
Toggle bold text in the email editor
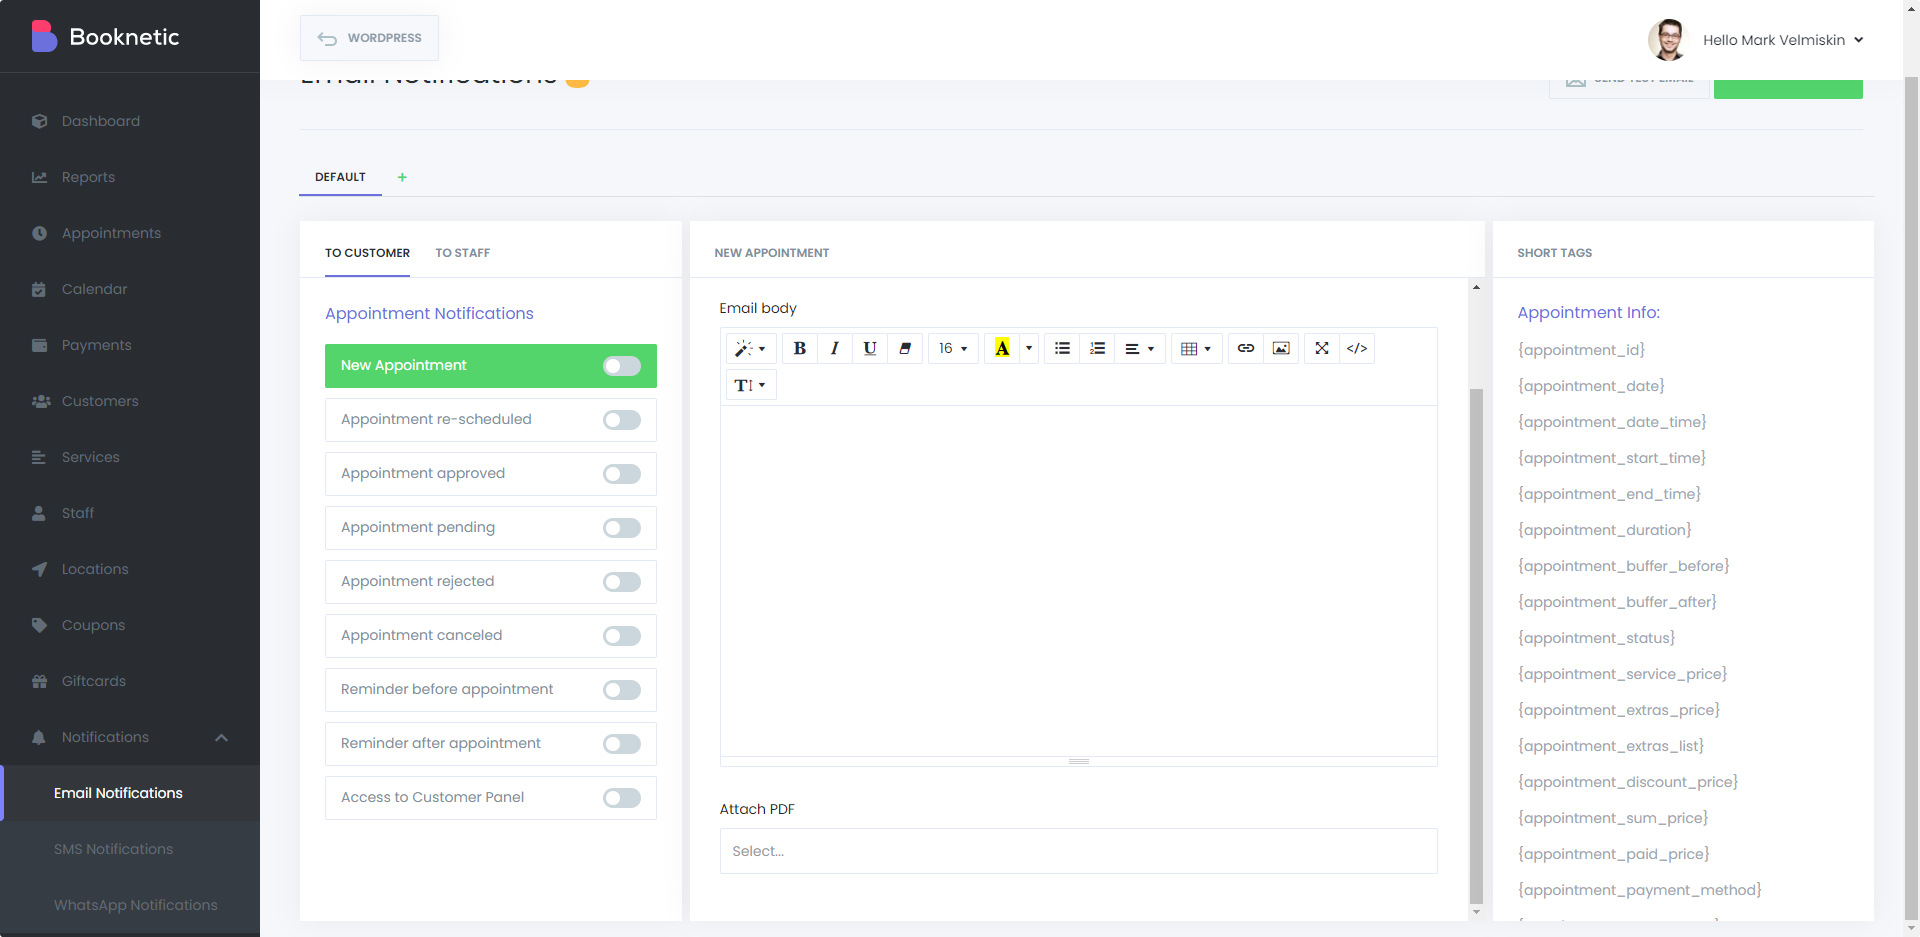click(x=799, y=348)
